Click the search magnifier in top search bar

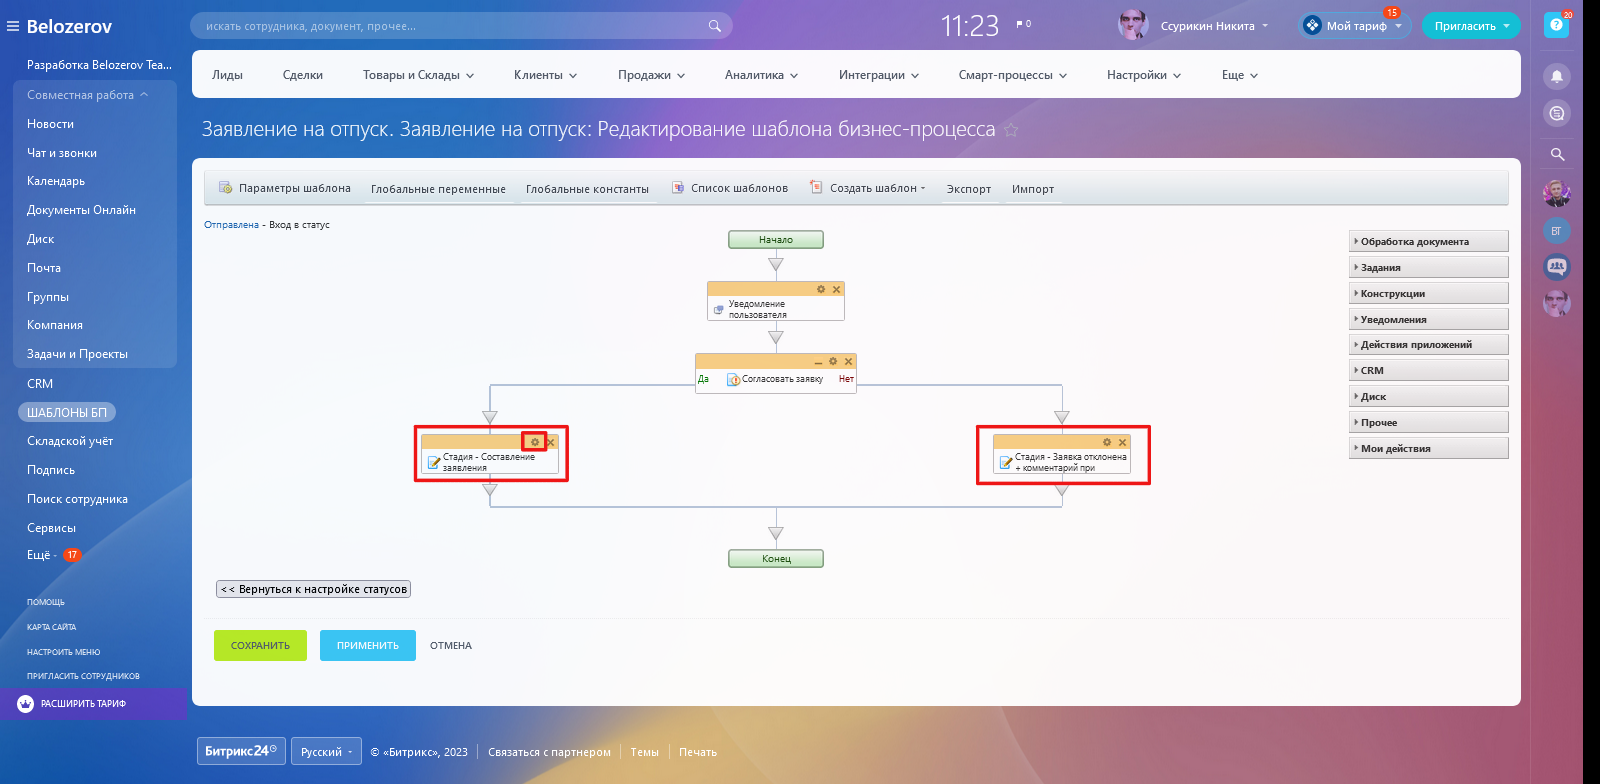714,26
